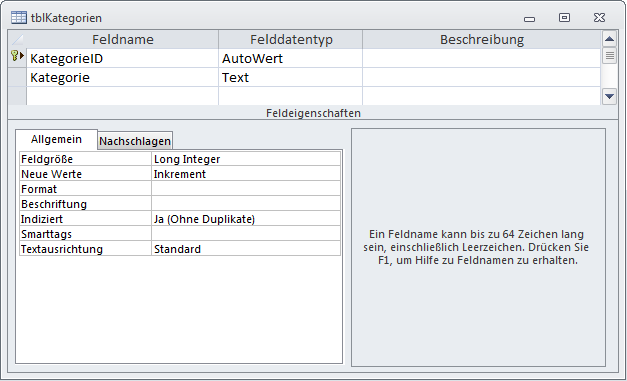Click the empty Smarttags property field
The height and width of the screenshot is (381, 627).
(x=246, y=233)
